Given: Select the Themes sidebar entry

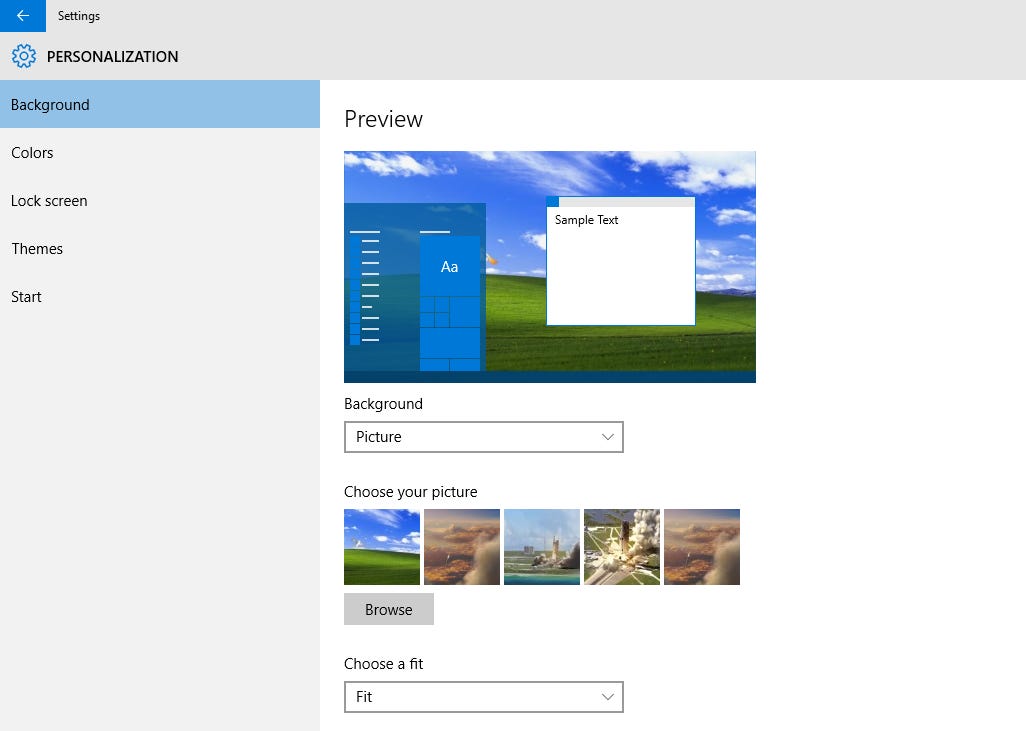Looking at the screenshot, I should pyautogui.click(x=37, y=248).
